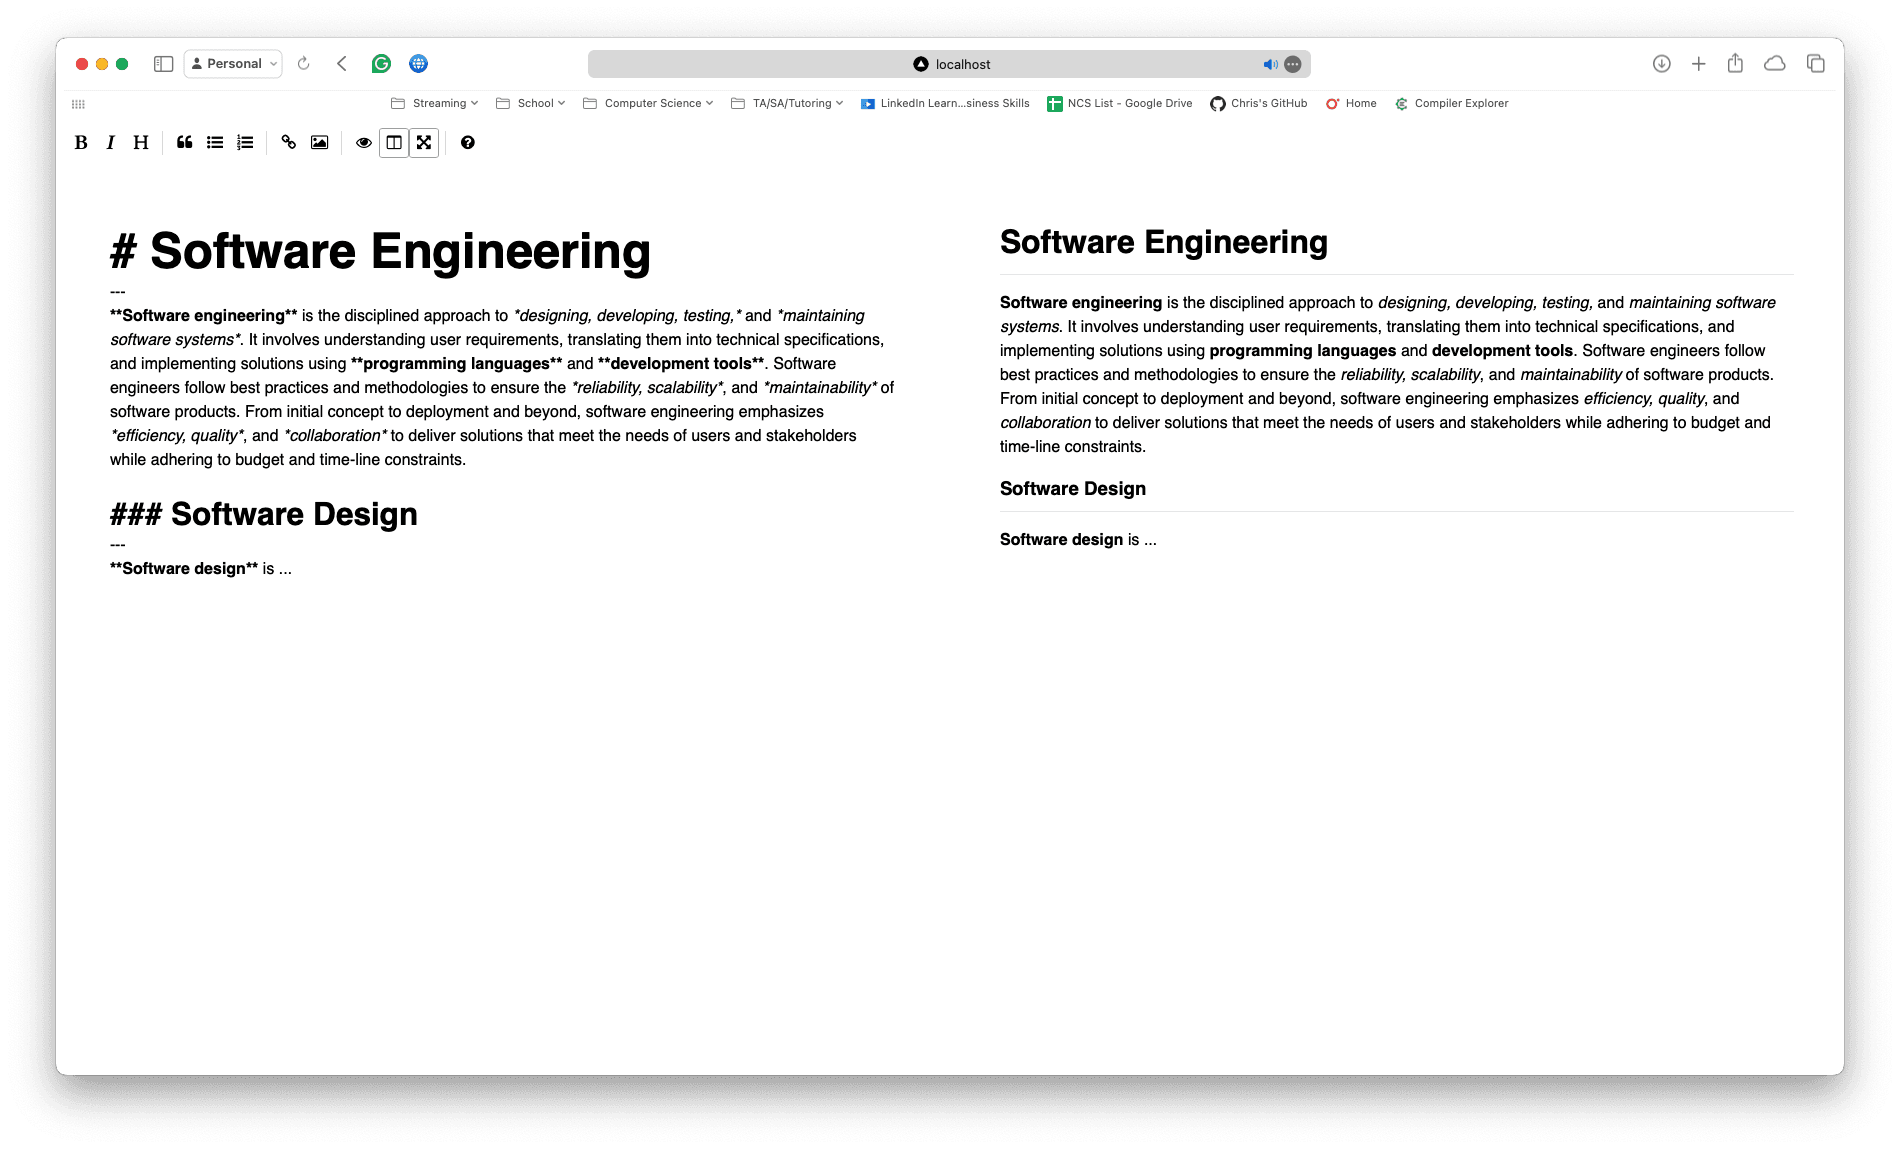The height and width of the screenshot is (1149, 1900).
Task: Create a numbered list
Action: (244, 142)
